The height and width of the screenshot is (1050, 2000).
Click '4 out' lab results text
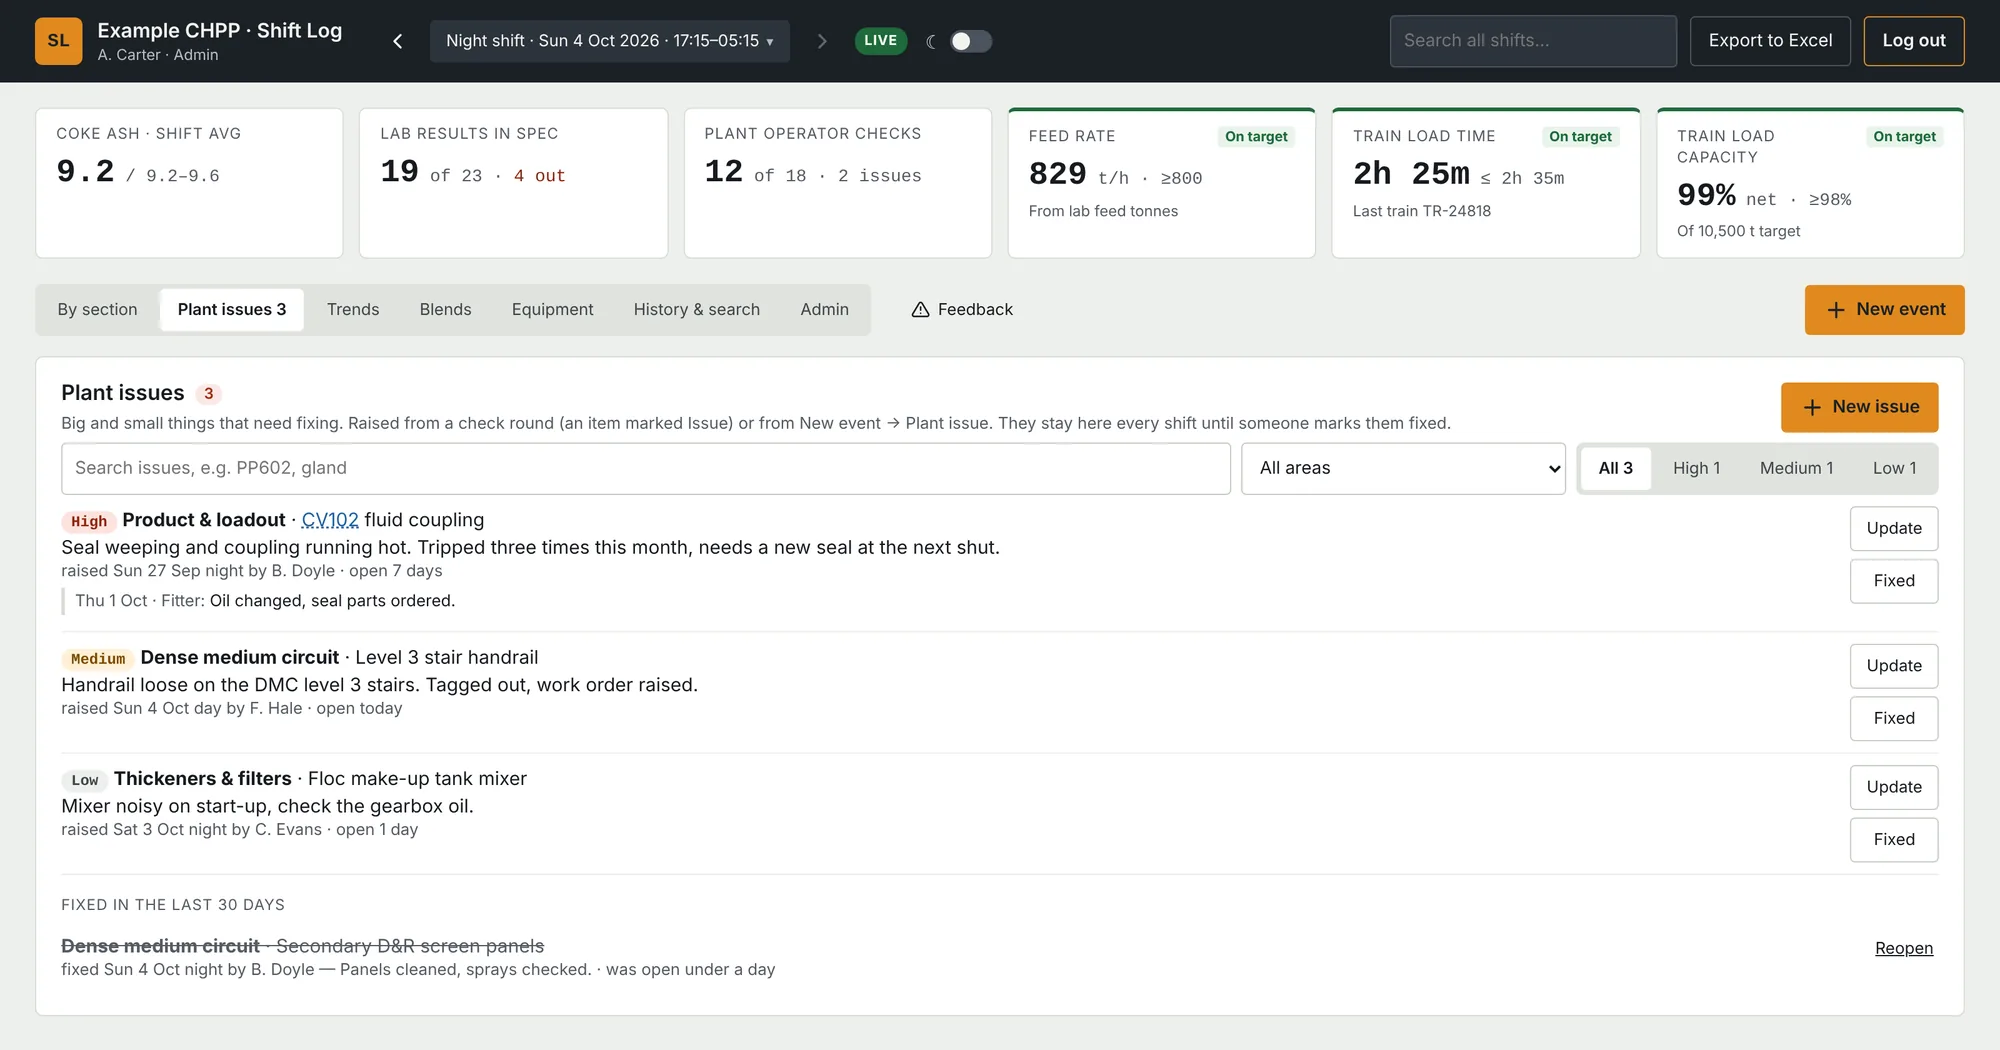coord(539,176)
